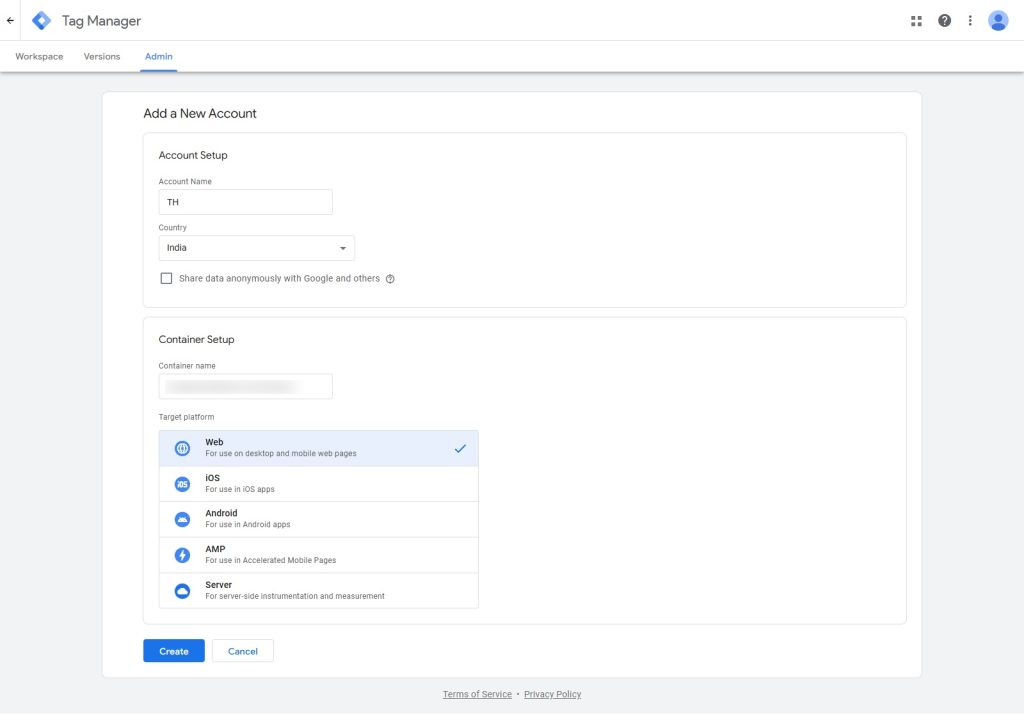Screen dimensions: 1024x714
Task: Click the Account Name input field
Action: click(245, 201)
